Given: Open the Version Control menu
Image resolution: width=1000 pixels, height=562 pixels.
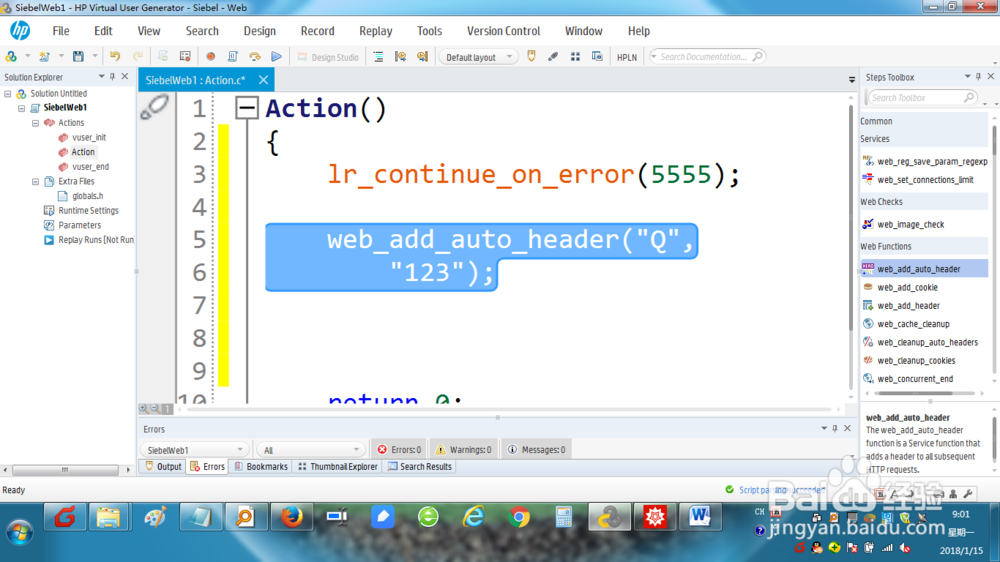Looking at the screenshot, I should click(503, 31).
